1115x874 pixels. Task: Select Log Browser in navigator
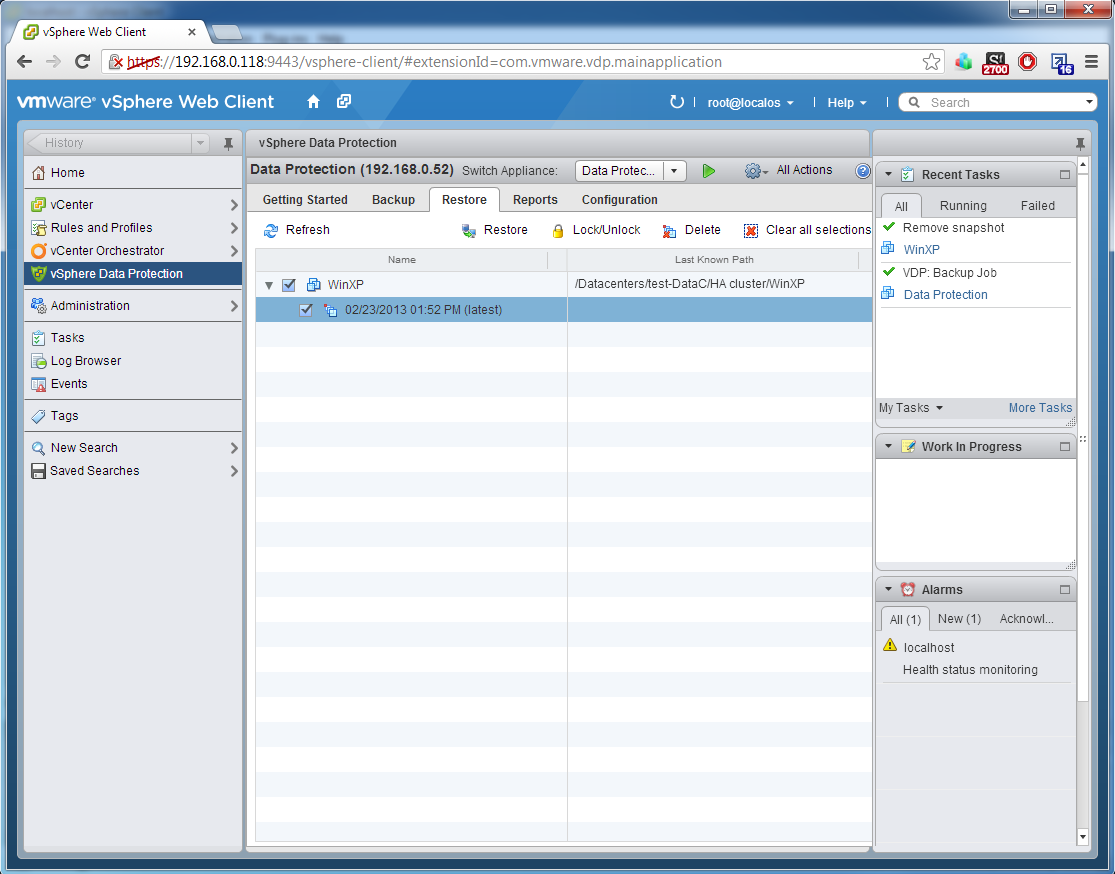coord(85,361)
